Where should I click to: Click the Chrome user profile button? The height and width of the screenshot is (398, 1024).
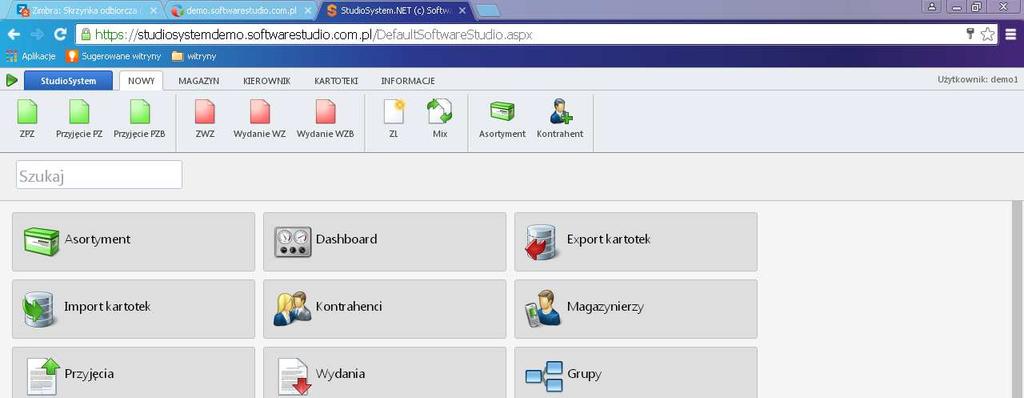click(932, 7)
